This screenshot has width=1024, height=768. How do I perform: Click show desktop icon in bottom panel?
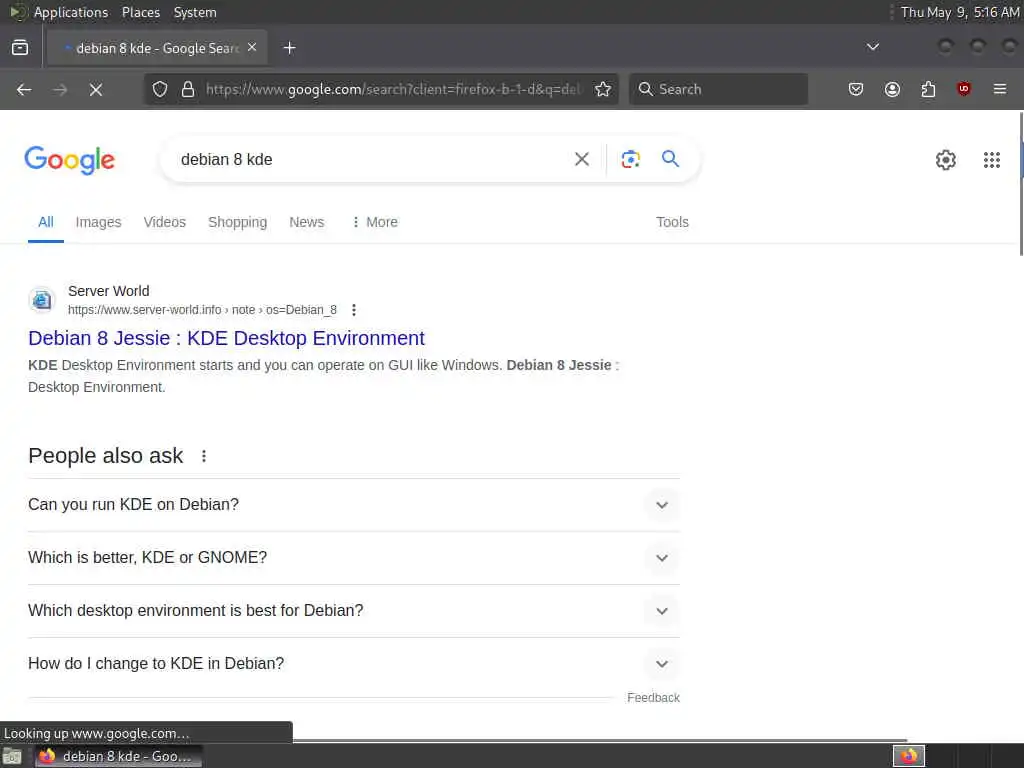click(12, 757)
